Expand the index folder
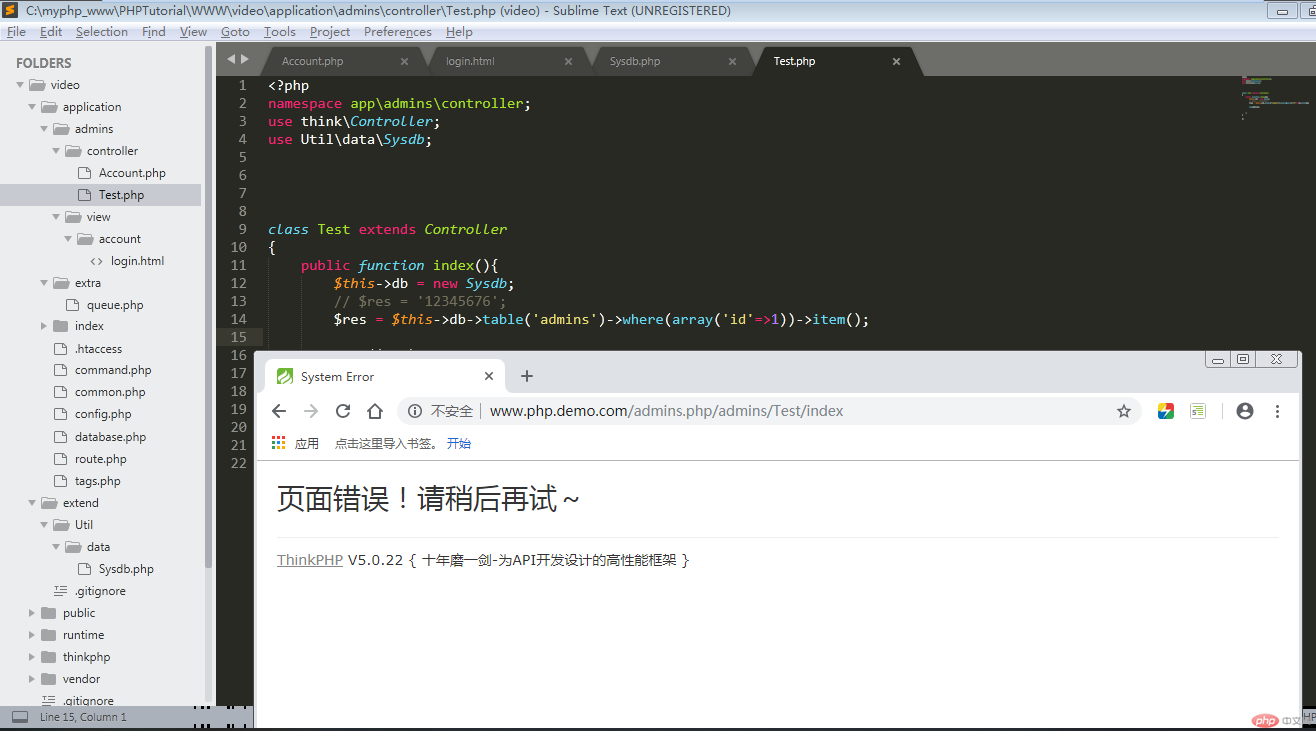Viewport: 1316px width, 731px height. pos(44,326)
